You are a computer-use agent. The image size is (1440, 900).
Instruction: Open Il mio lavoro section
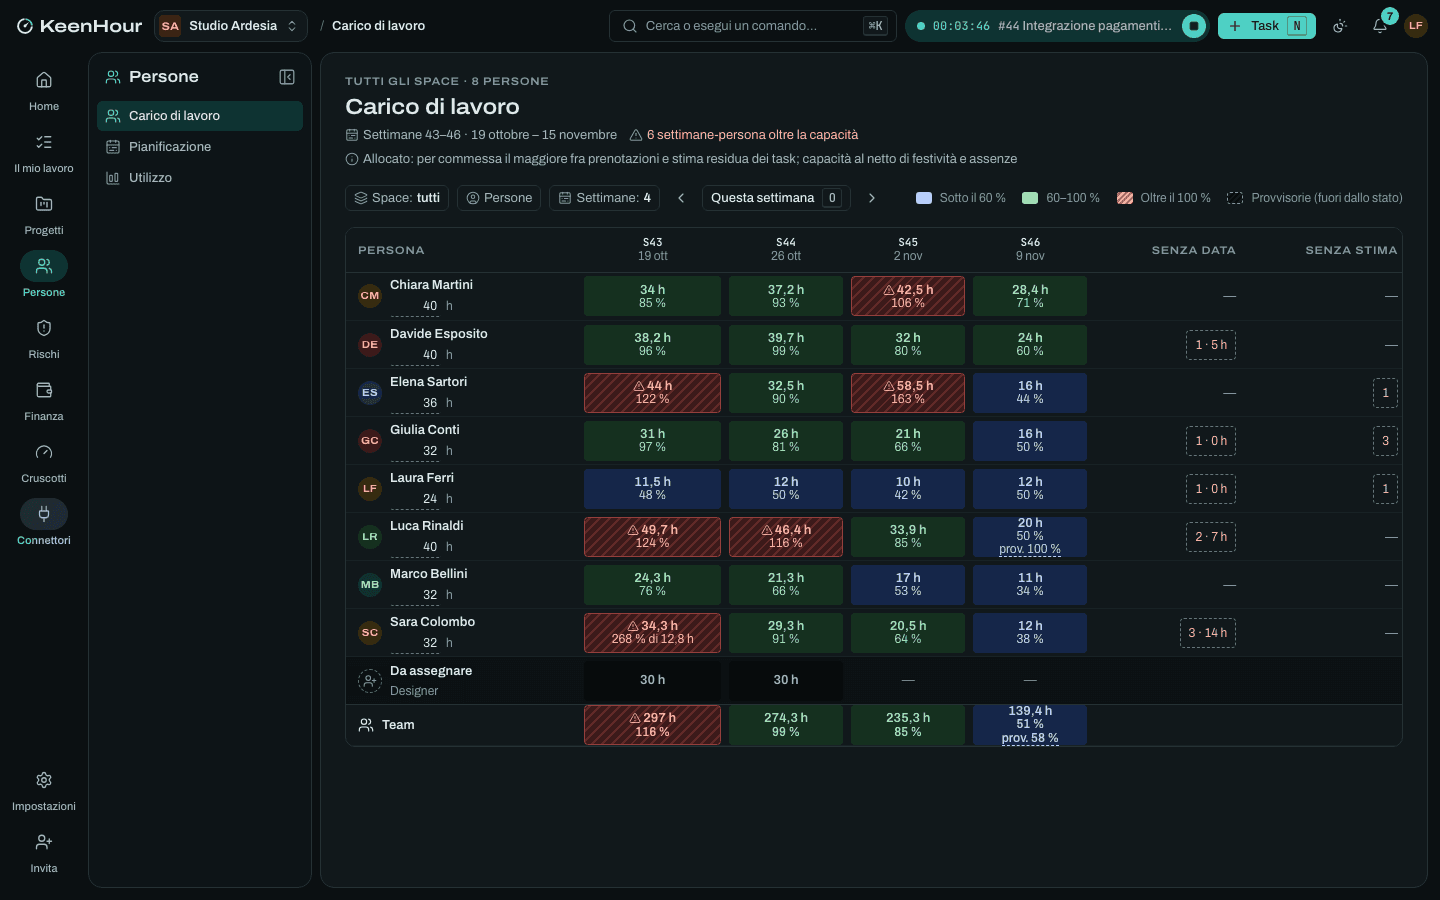click(x=44, y=153)
